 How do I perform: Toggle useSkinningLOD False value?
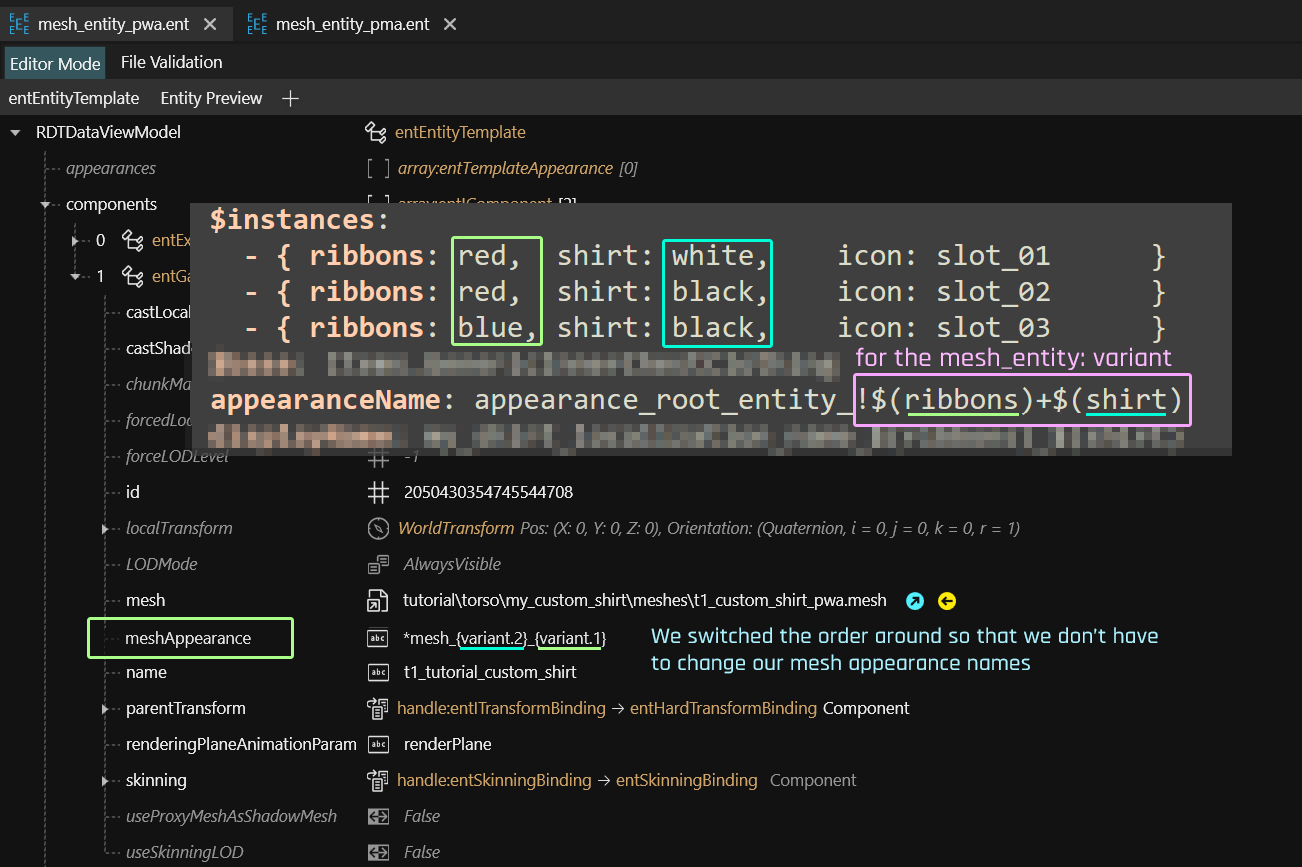pyautogui.click(x=421, y=852)
